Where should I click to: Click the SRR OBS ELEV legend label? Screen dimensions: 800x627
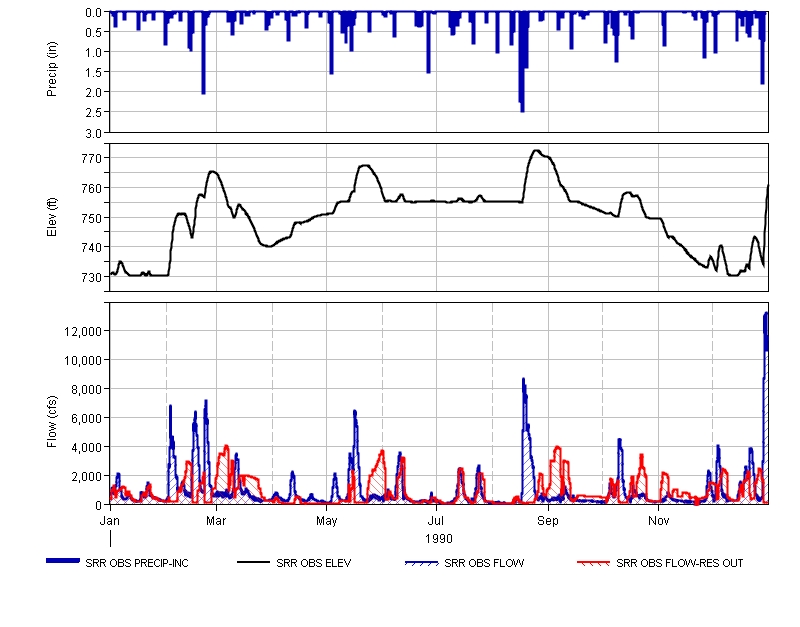click(x=314, y=563)
